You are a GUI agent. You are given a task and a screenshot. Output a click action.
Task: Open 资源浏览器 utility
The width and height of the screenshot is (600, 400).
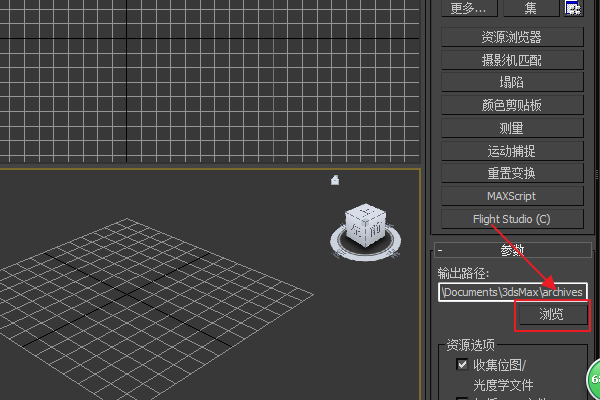512,37
